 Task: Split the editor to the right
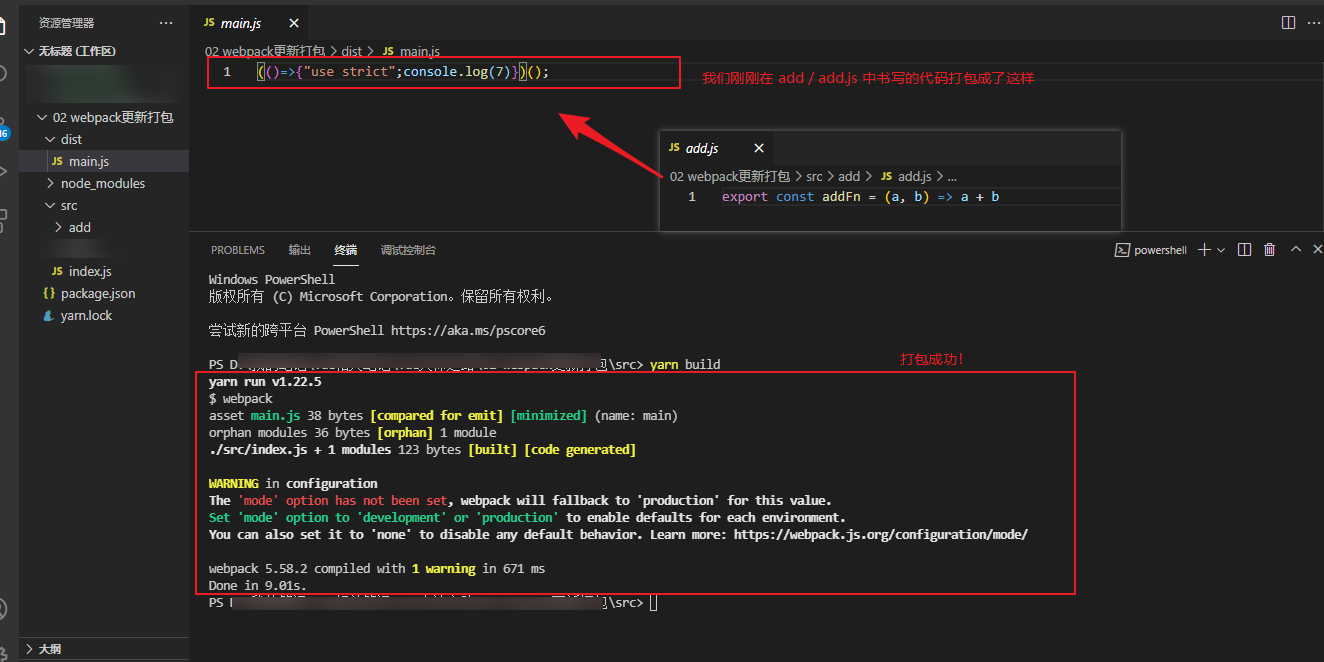pos(1288,22)
